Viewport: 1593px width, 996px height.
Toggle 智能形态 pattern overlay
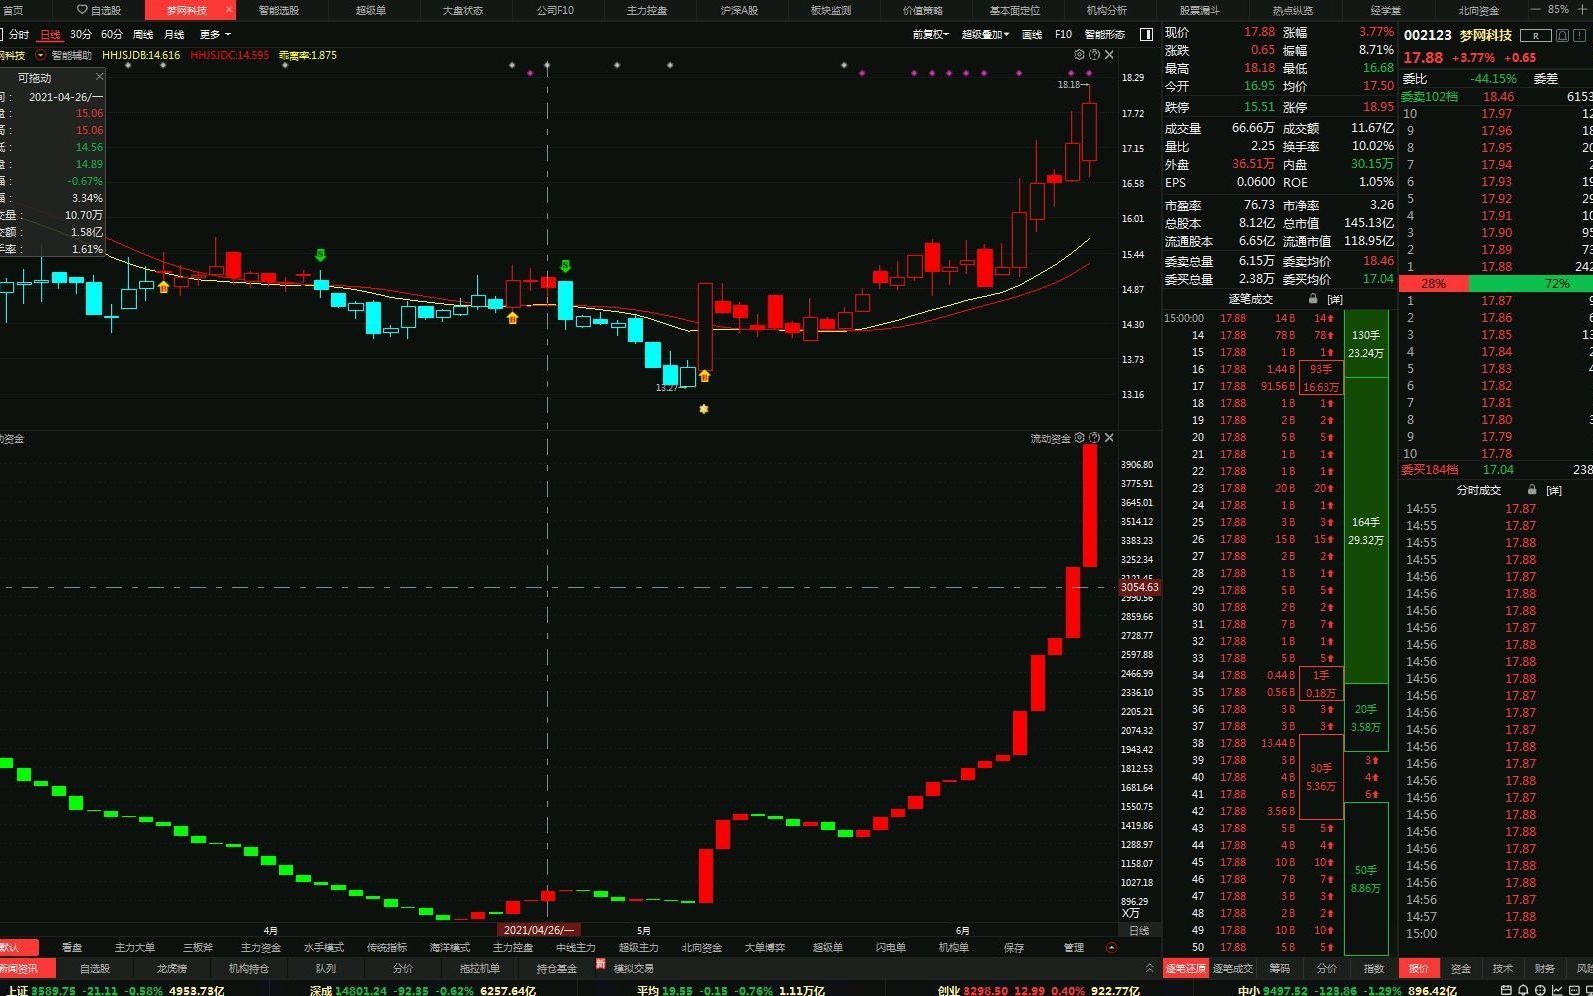pyautogui.click(x=1105, y=34)
